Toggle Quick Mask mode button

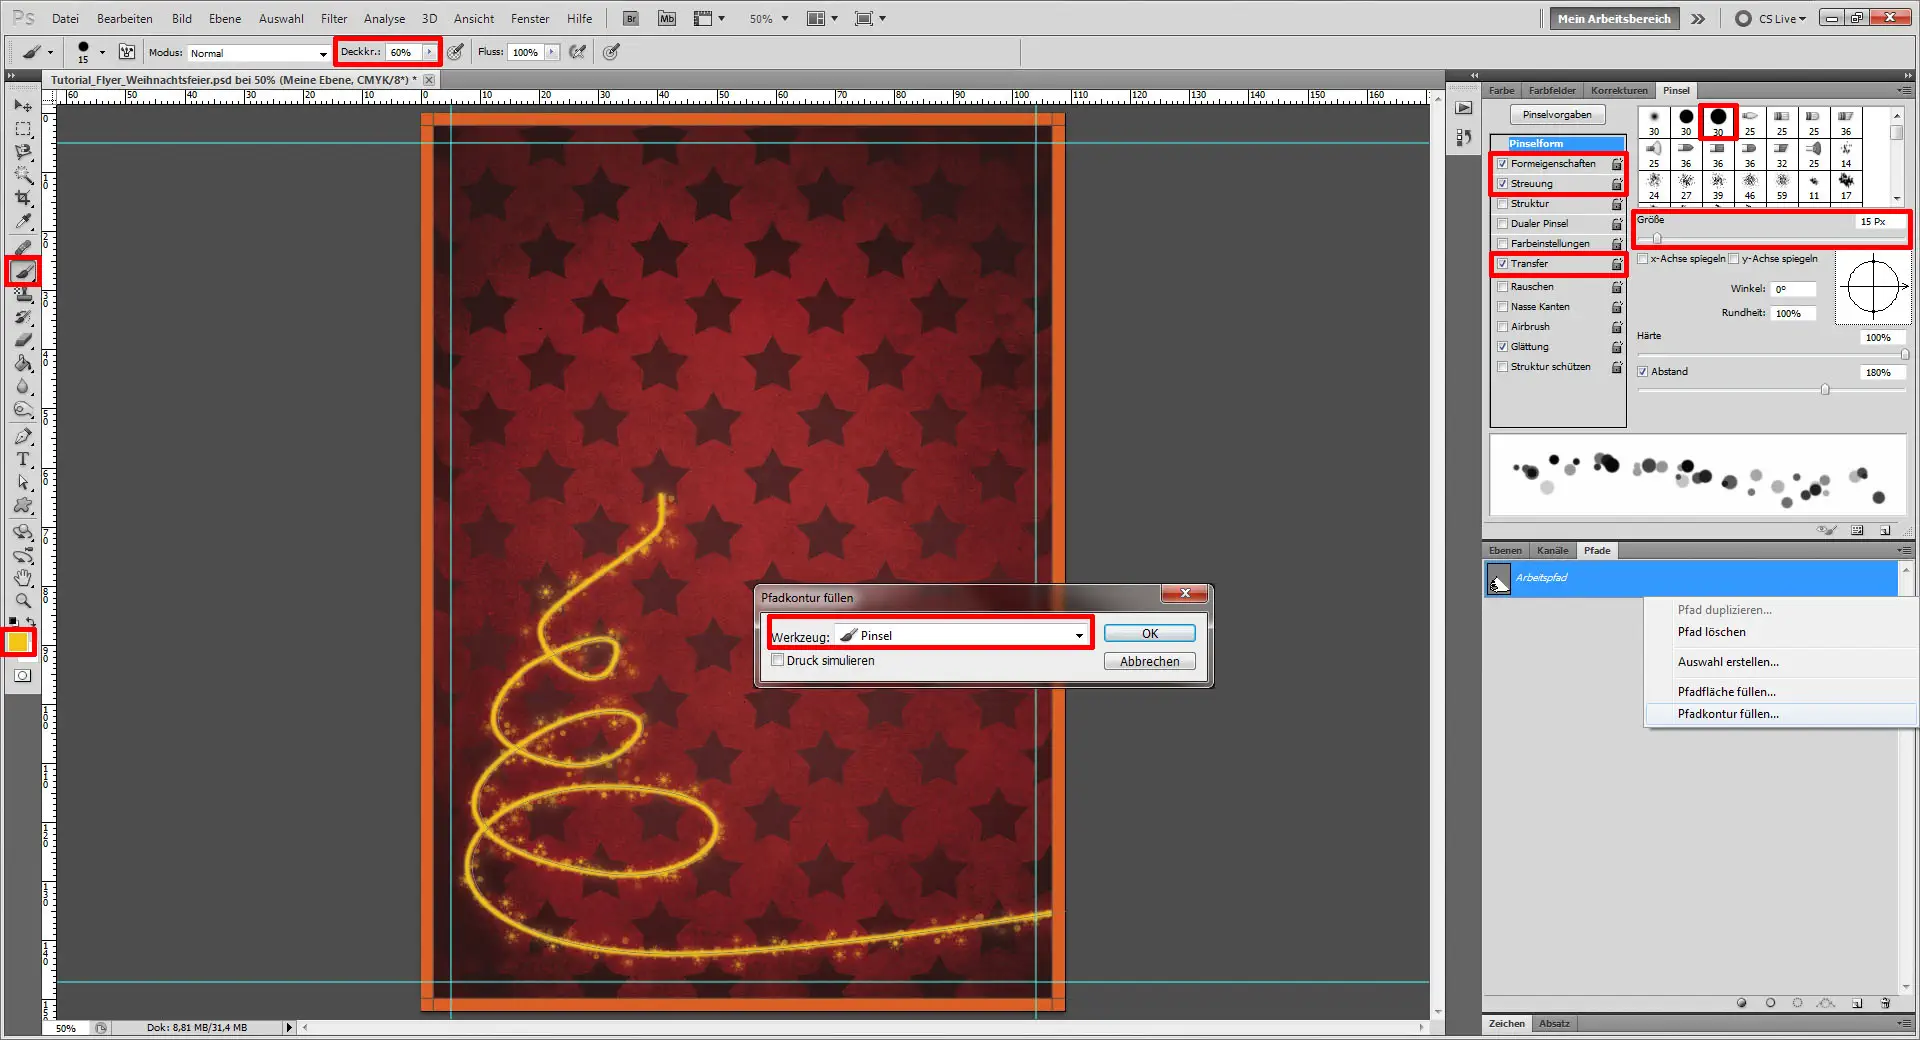23,676
